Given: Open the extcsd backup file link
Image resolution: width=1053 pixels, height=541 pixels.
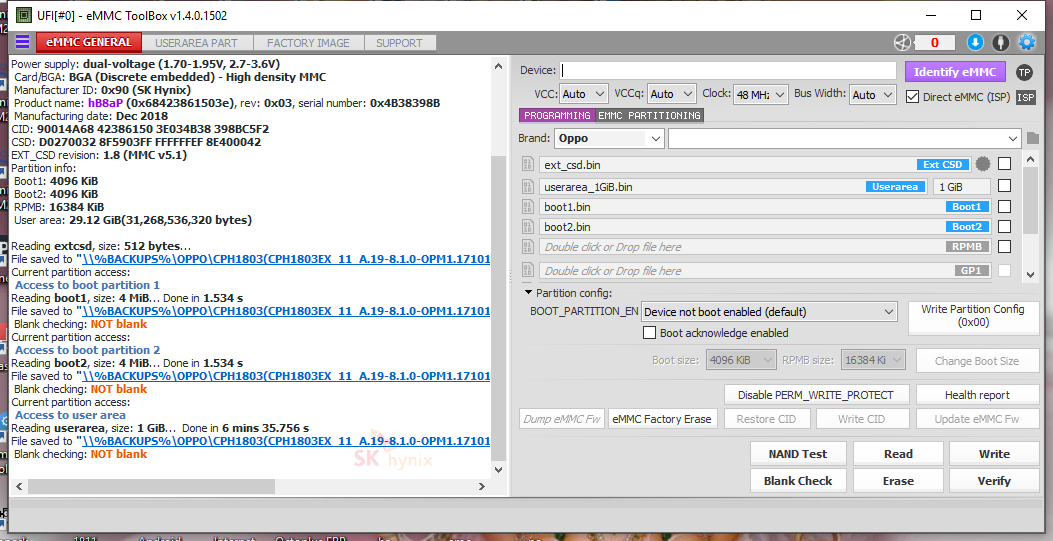Looking at the screenshot, I should pyautogui.click(x=285, y=259).
